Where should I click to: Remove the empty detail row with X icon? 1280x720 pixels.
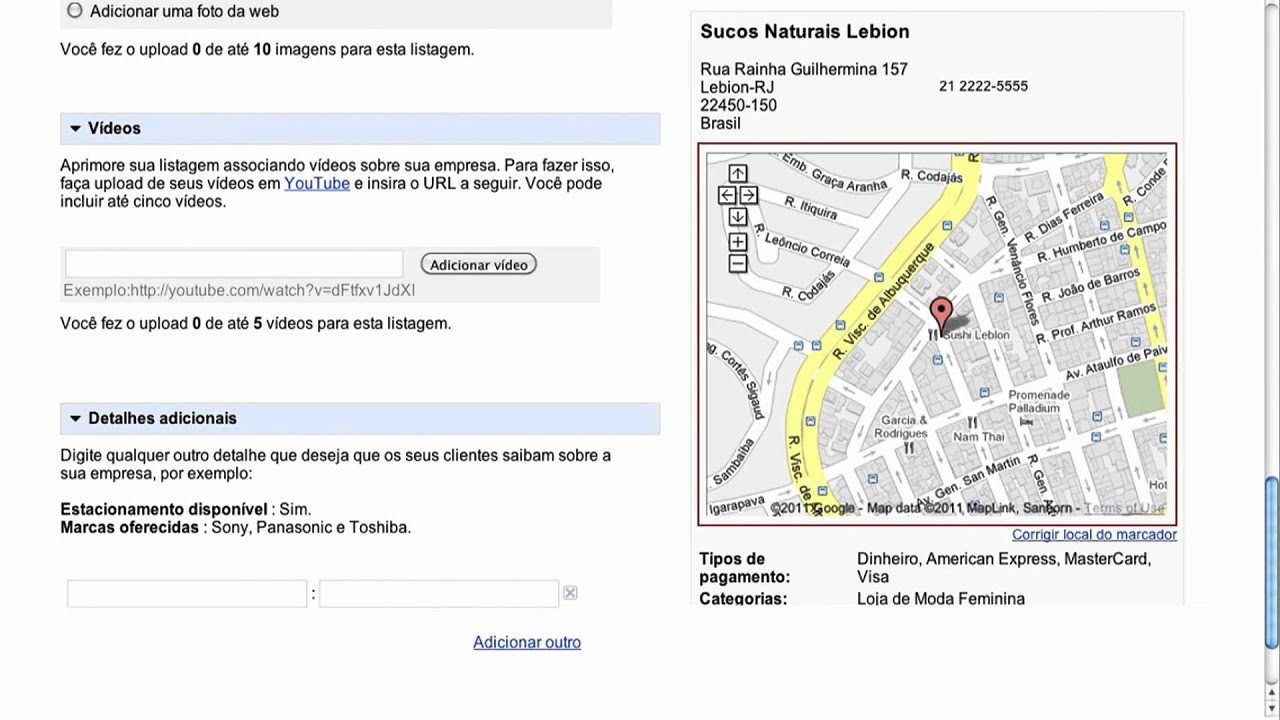(x=570, y=593)
